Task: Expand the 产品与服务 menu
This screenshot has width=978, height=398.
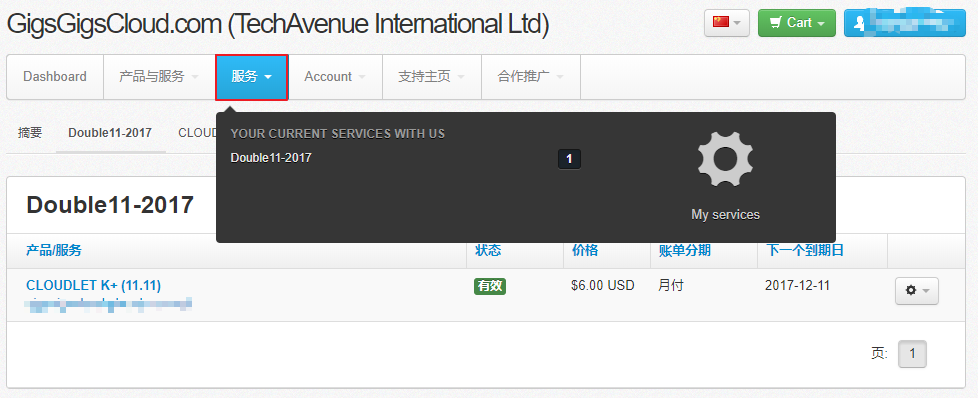Action: click(x=159, y=77)
